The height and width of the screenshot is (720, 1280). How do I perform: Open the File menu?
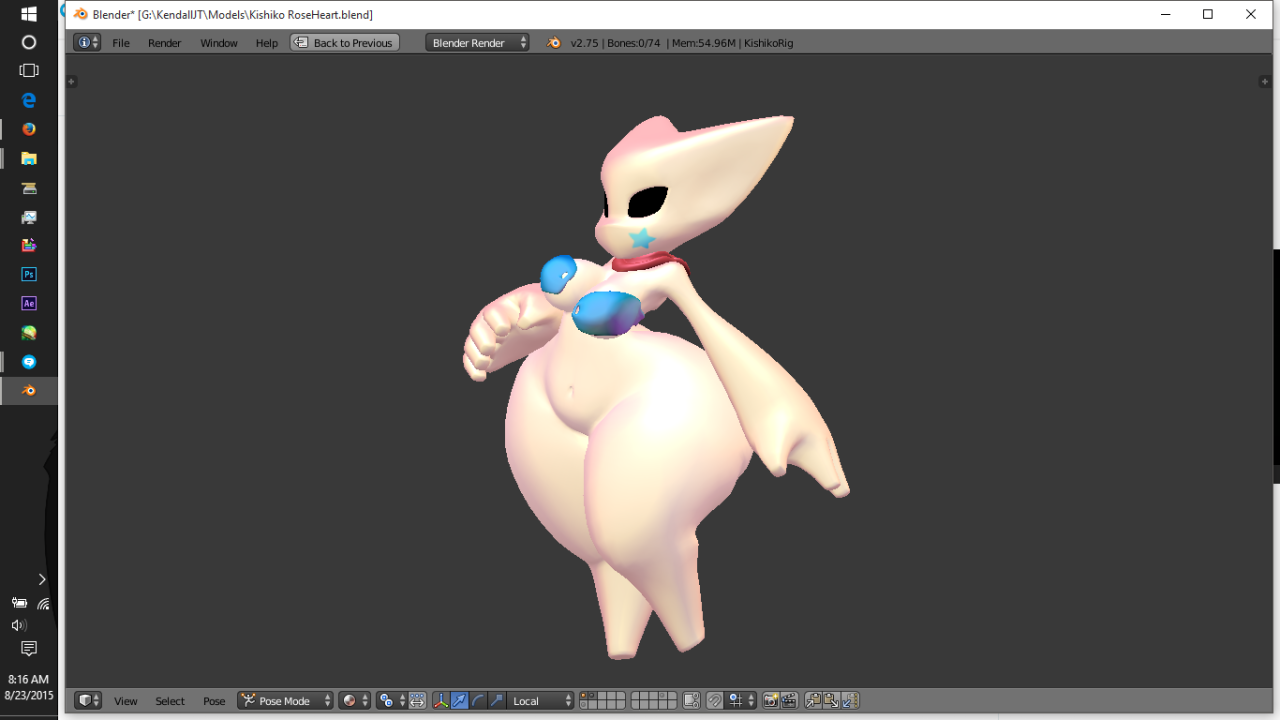tap(121, 43)
